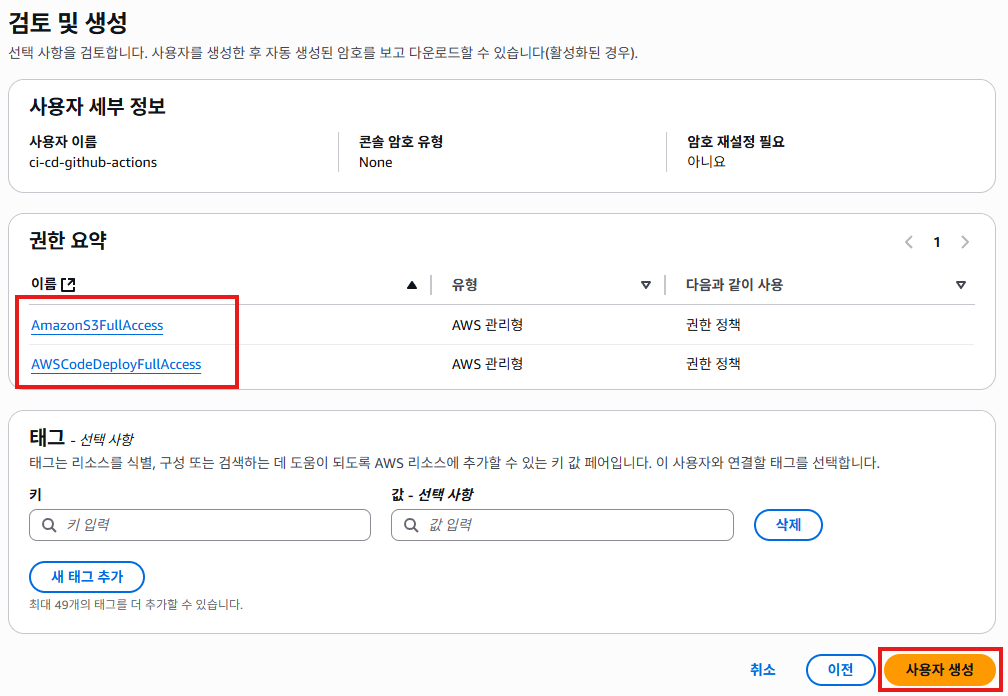
Task: Click the search icon in key field
Action: [49, 525]
